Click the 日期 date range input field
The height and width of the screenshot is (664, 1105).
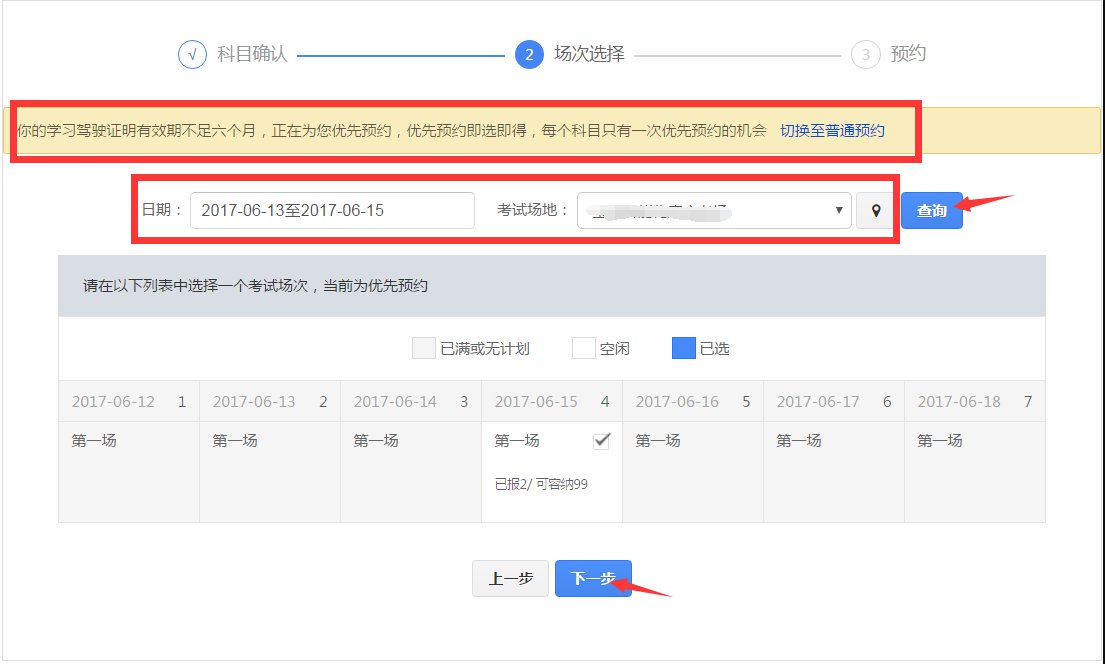coord(332,211)
